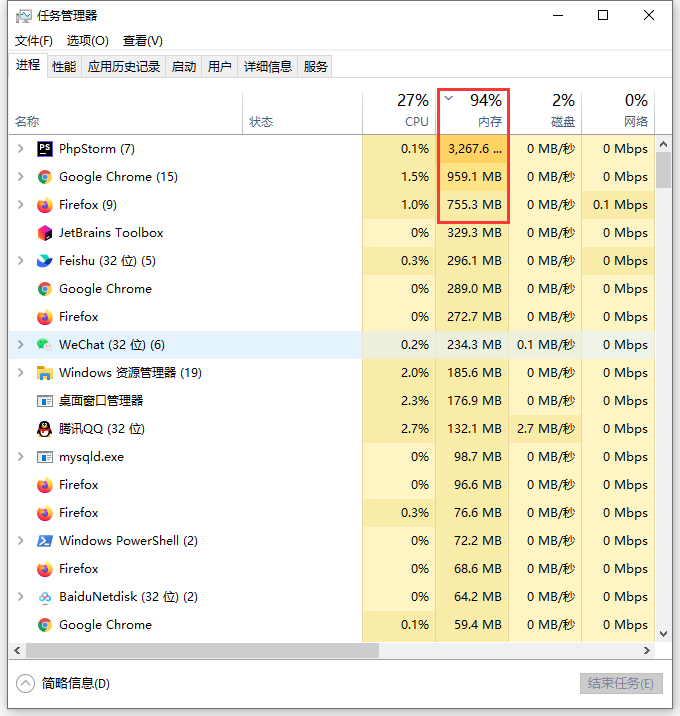
Task: Switch to the 应用历史记录 tab
Action: [x=124, y=67]
